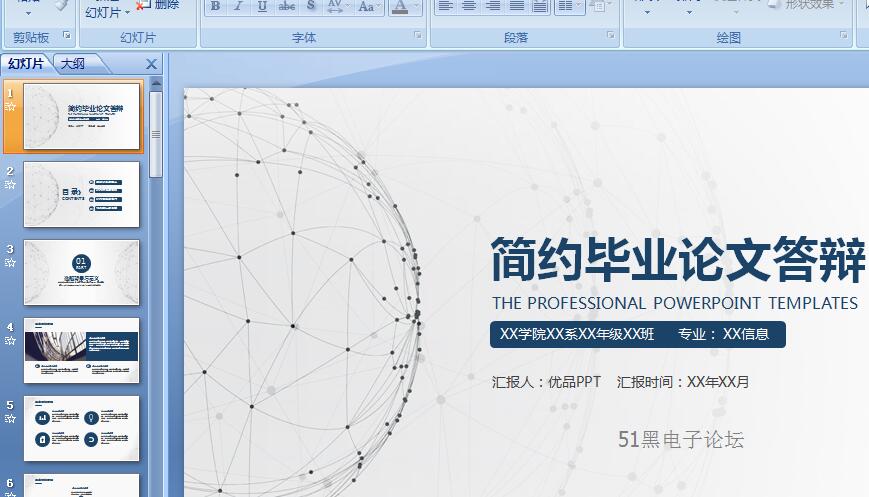This screenshot has width=869, height=497.
Task: Open the Change Case (Aa) menu
Action: (x=365, y=7)
